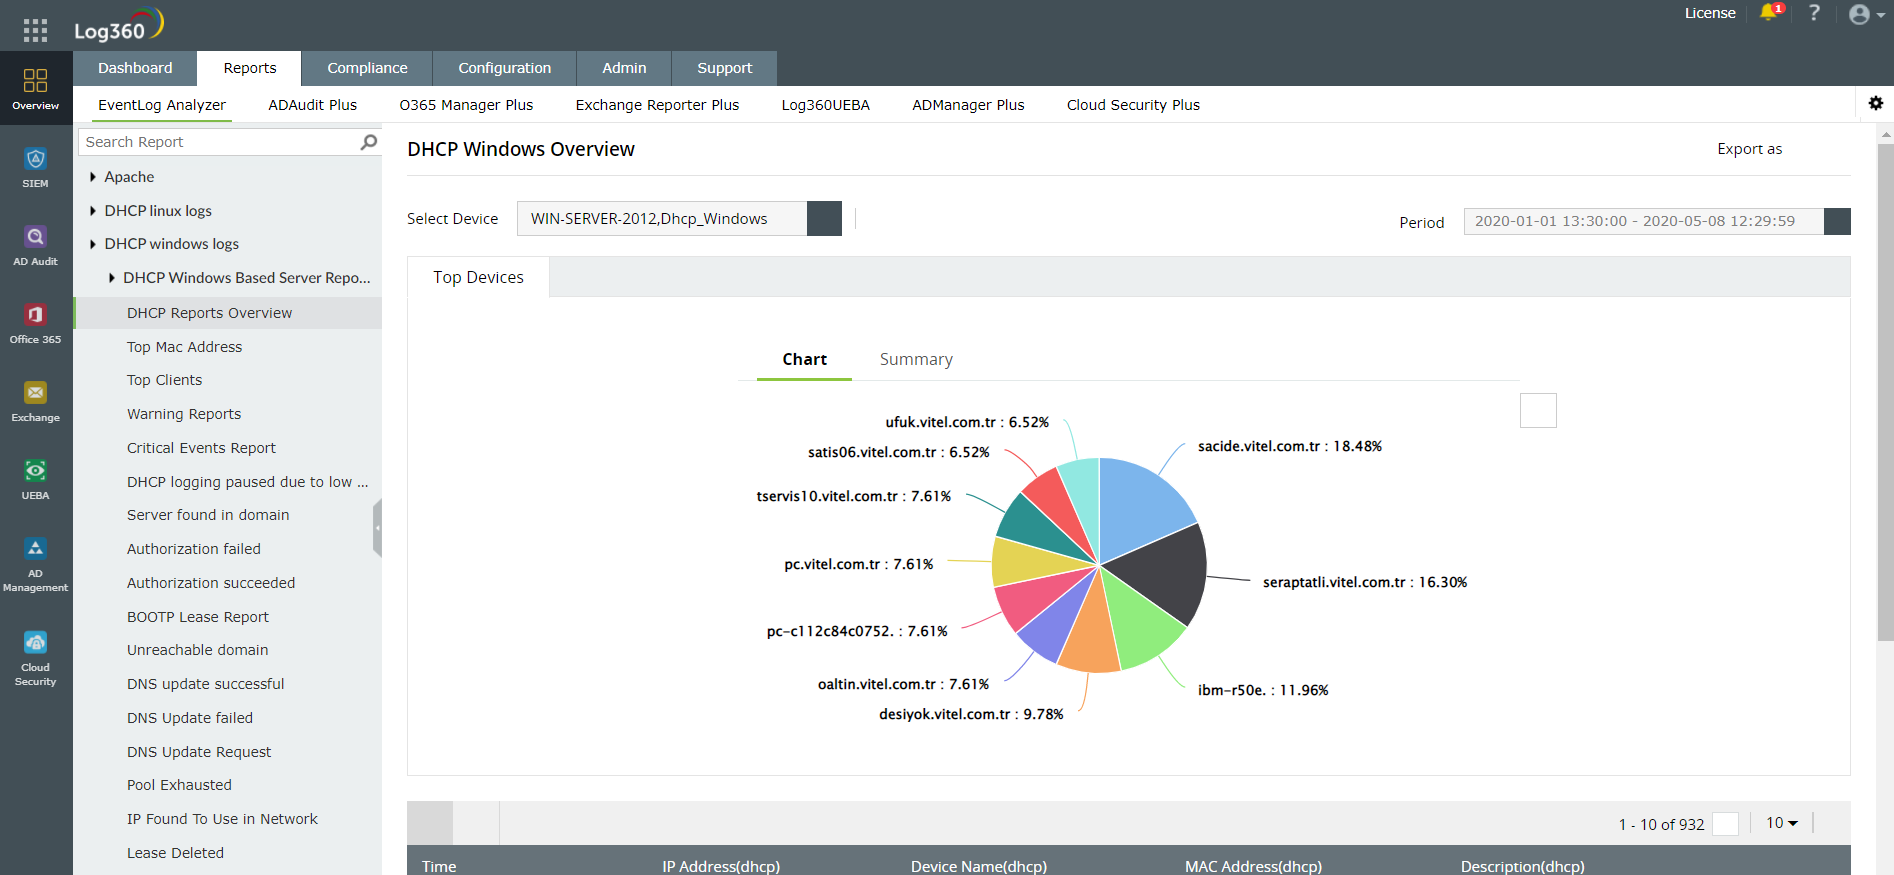Open the Period calendar picker button
The image size is (1894, 875).
click(x=1837, y=221)
